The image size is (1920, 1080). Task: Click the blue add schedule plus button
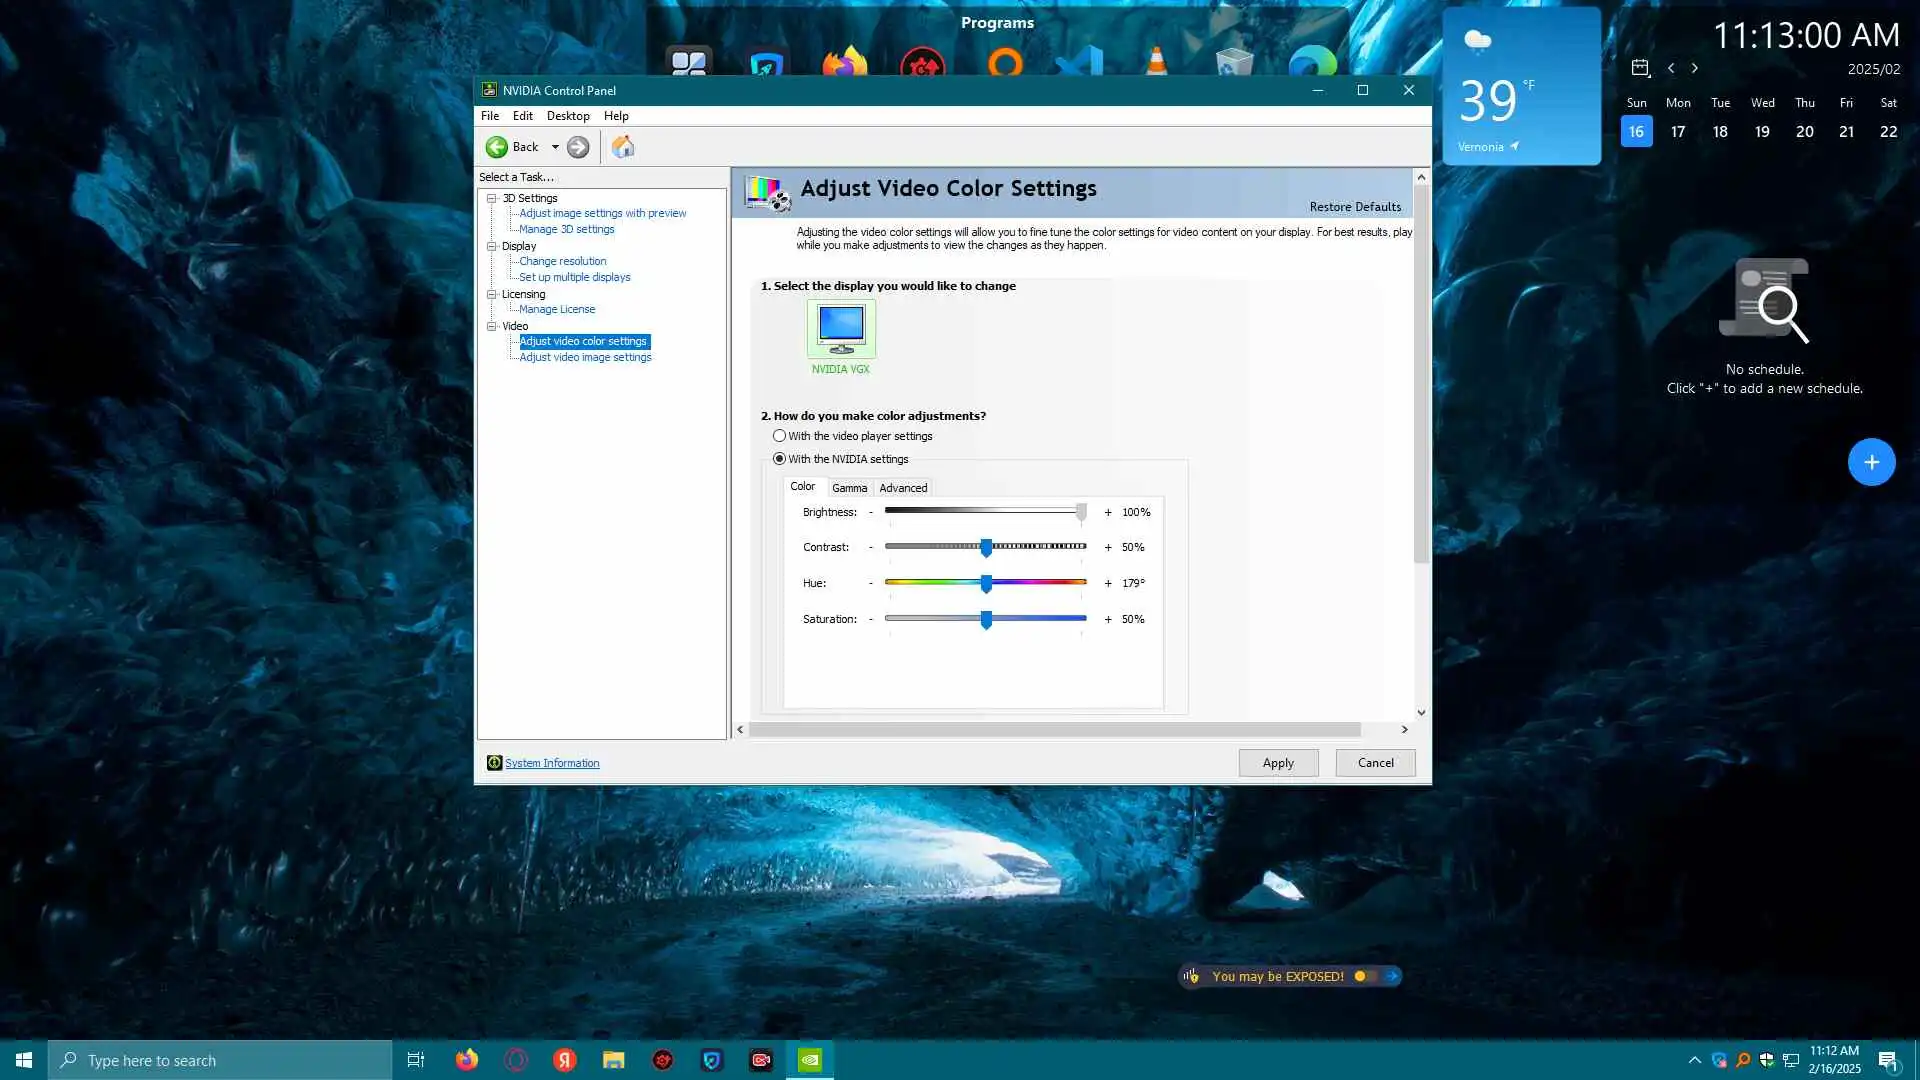coord(1871,462)
